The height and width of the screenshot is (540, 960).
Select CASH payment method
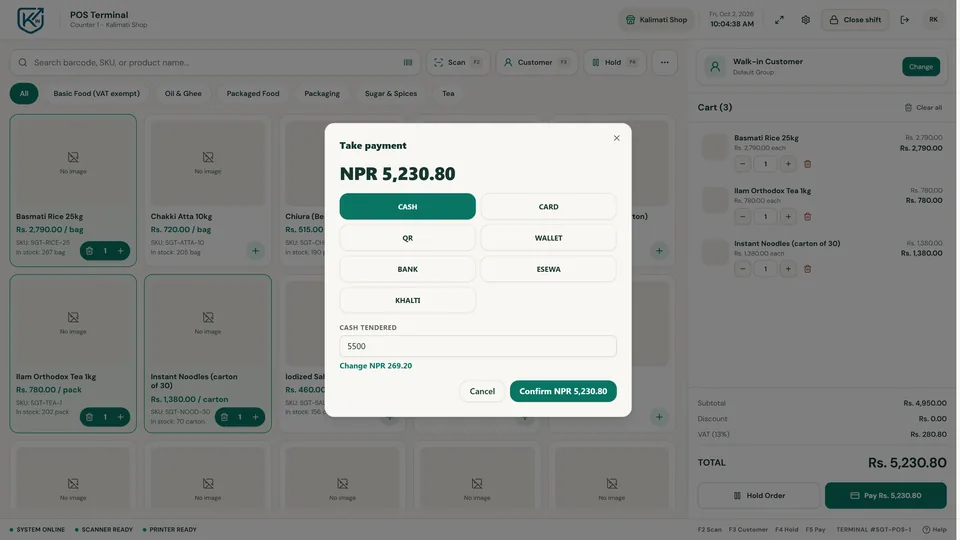[x=407, y=206]
